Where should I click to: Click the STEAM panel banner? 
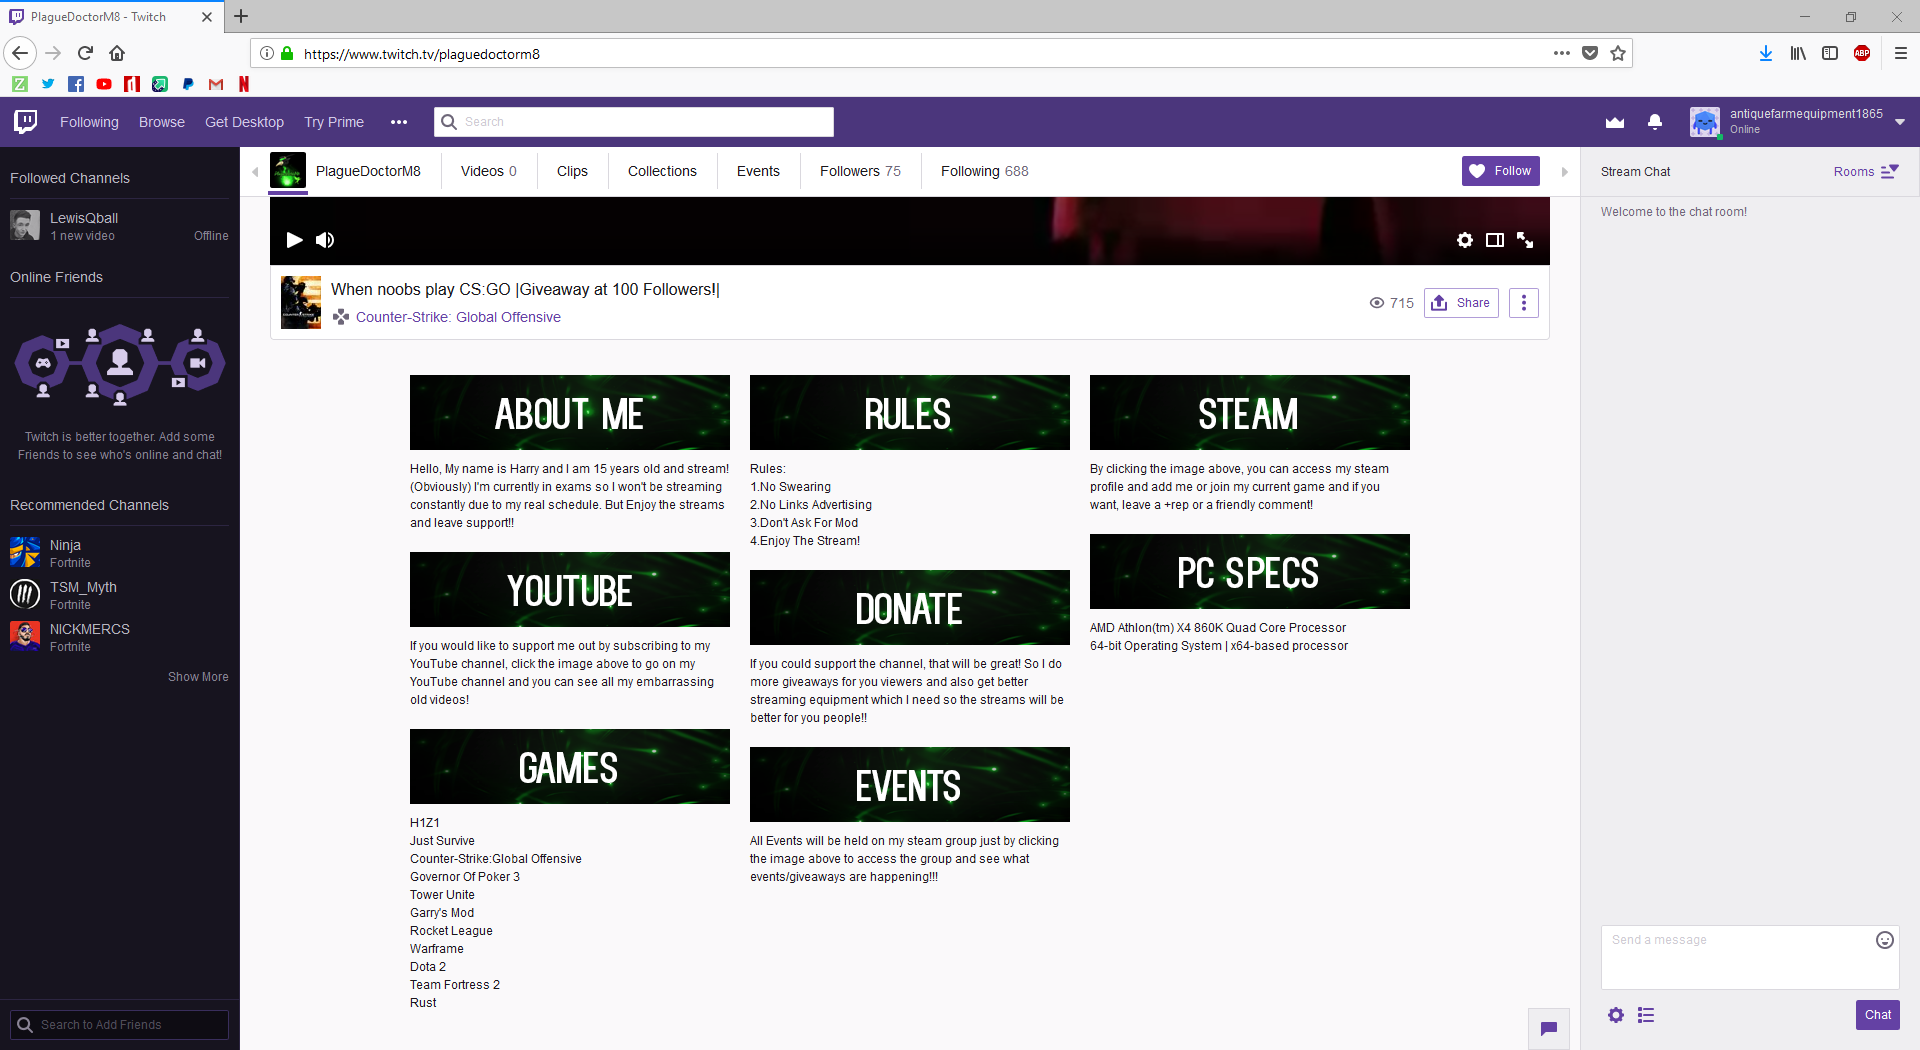tap(1250, 412)
